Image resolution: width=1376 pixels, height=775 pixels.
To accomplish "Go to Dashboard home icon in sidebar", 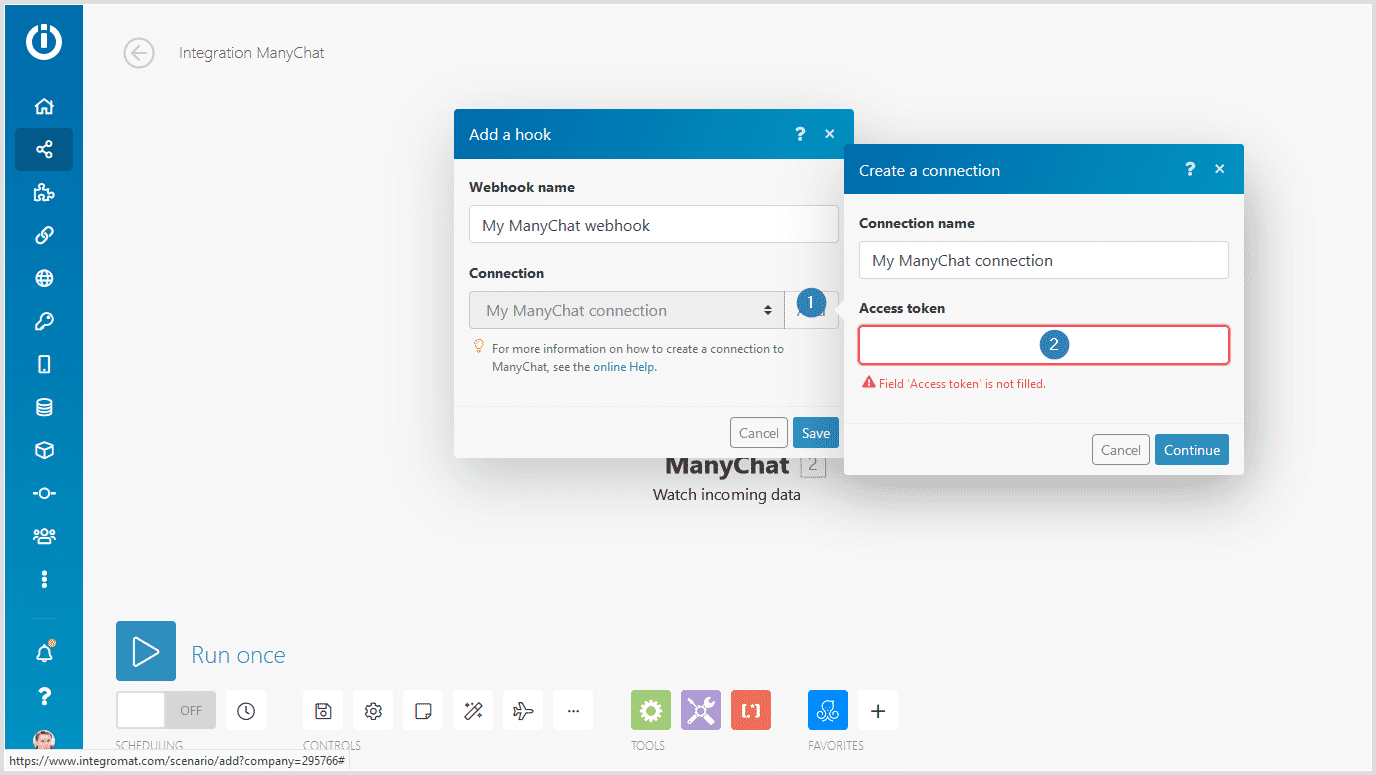I will point(44,106).
